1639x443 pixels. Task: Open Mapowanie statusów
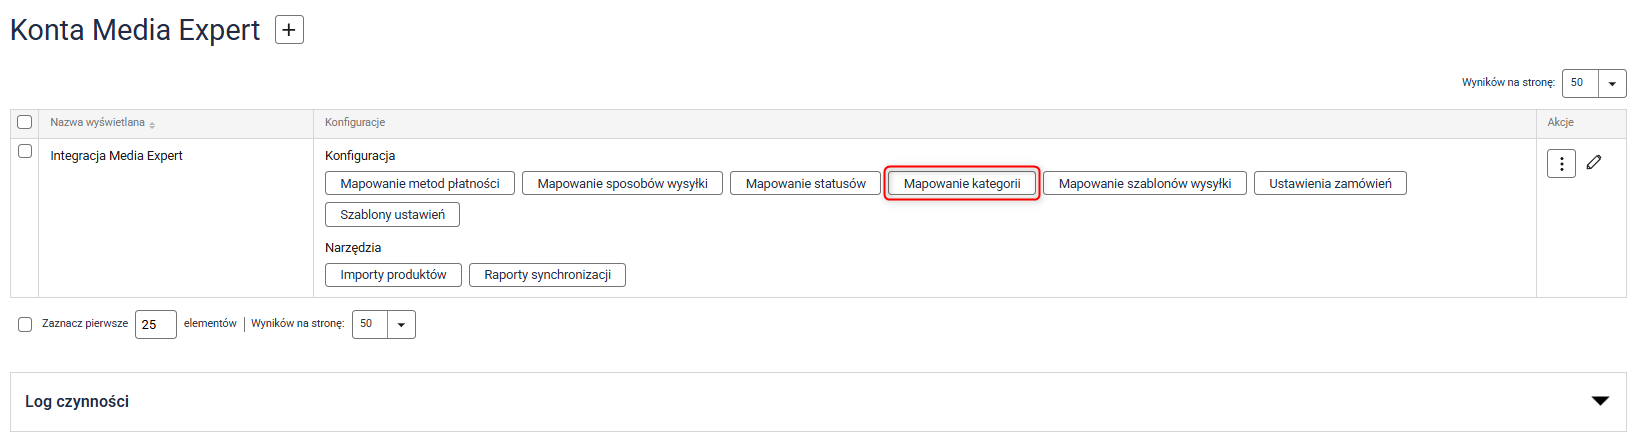click(x=806, y=183)
